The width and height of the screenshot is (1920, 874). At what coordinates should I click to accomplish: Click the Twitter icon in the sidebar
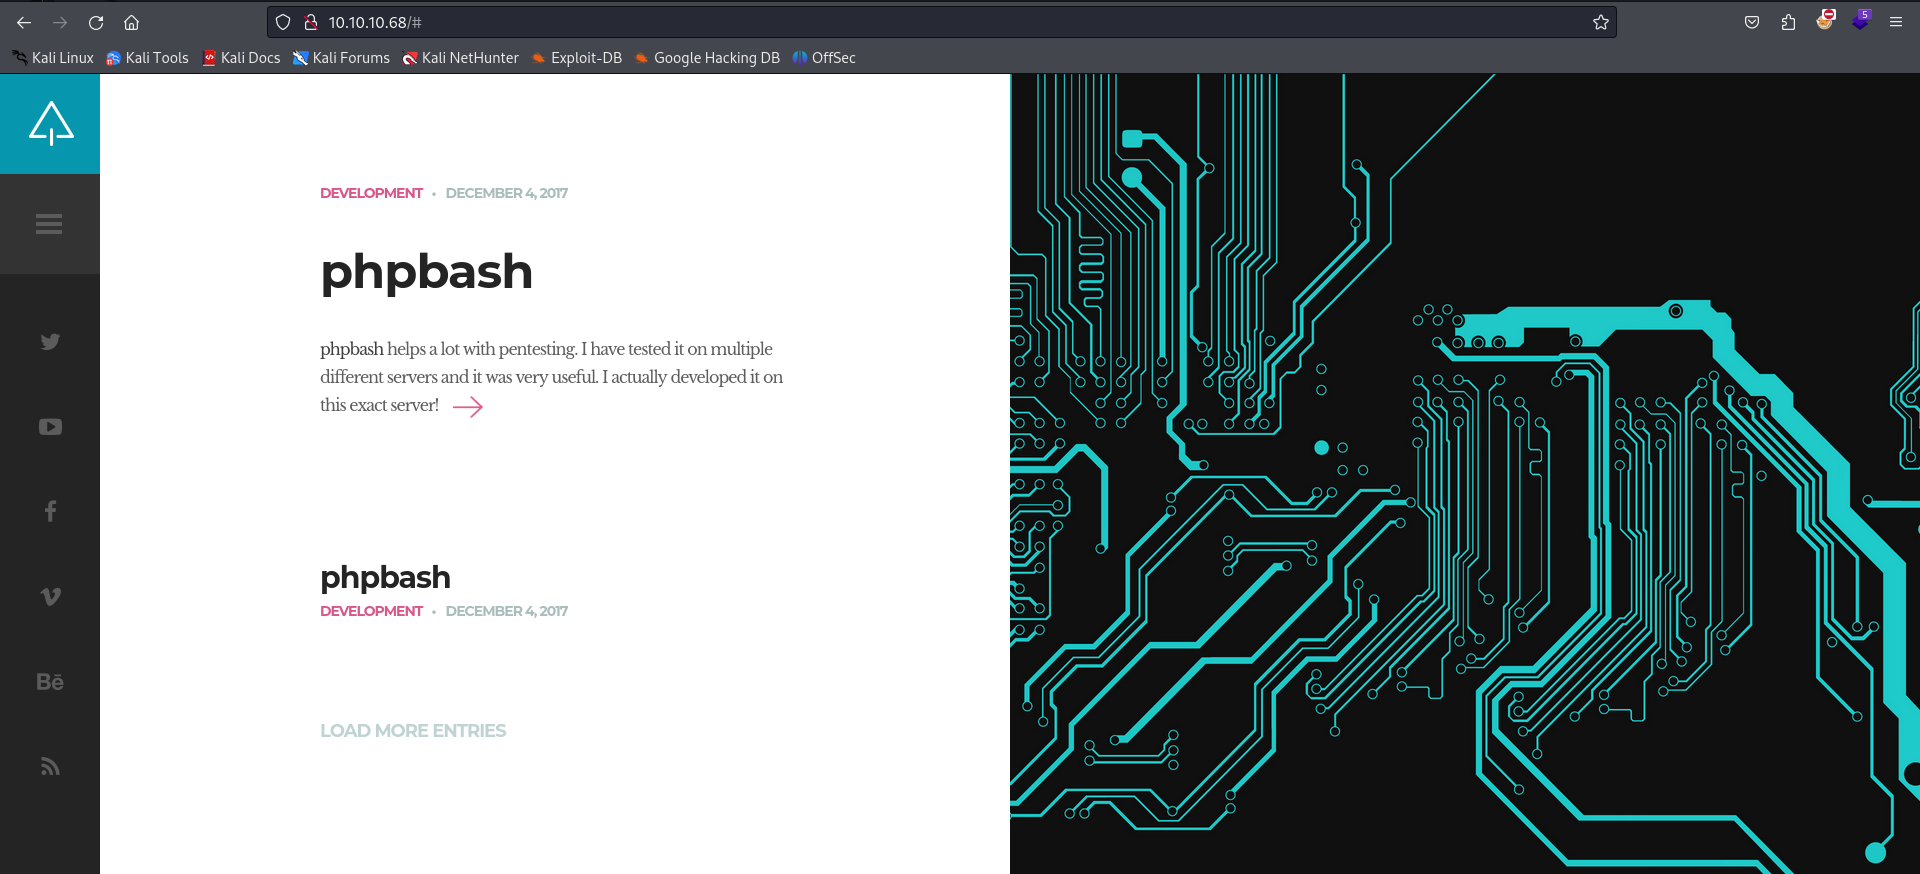50,342
